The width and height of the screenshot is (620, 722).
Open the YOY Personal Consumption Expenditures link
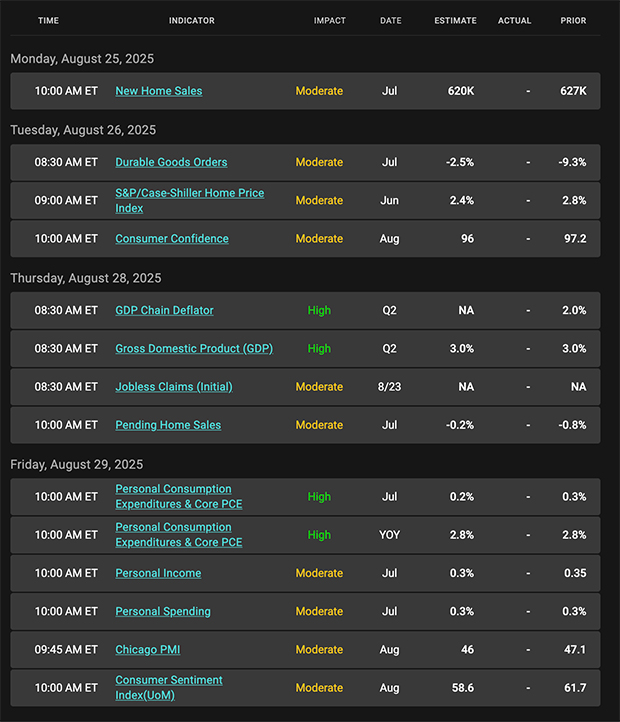[x=179, y=535]
